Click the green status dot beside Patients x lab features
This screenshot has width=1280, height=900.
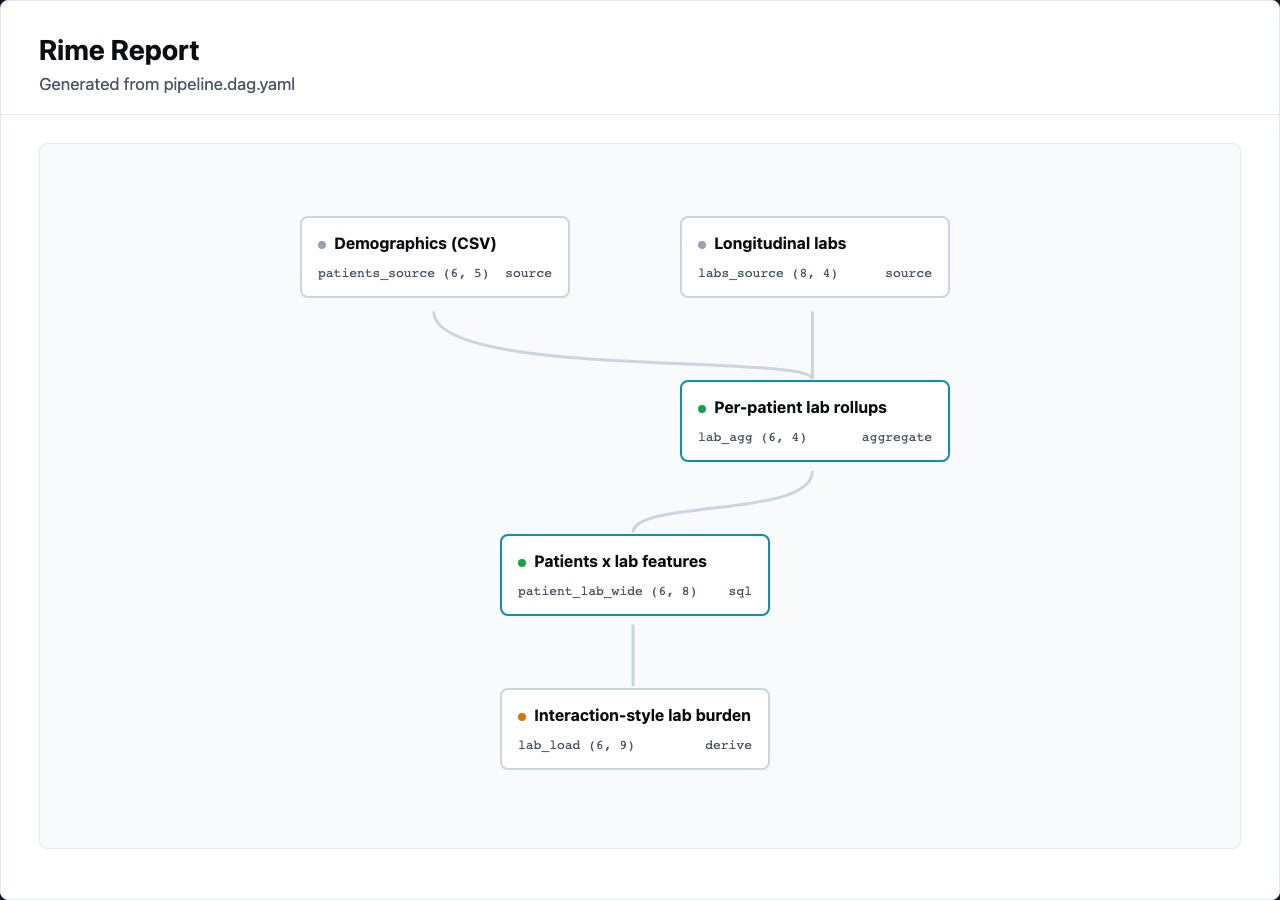522,562
